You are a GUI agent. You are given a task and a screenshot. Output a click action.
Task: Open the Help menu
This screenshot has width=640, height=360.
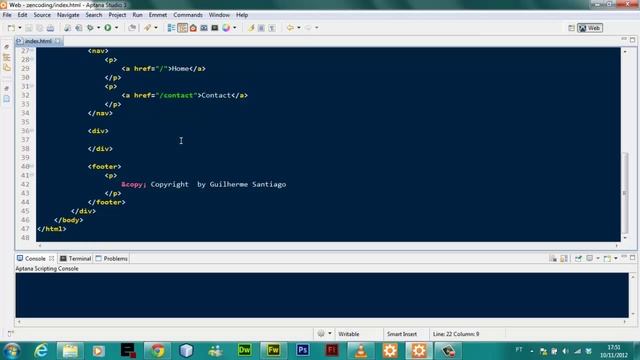pyautogui.click(x=242, y=15)
